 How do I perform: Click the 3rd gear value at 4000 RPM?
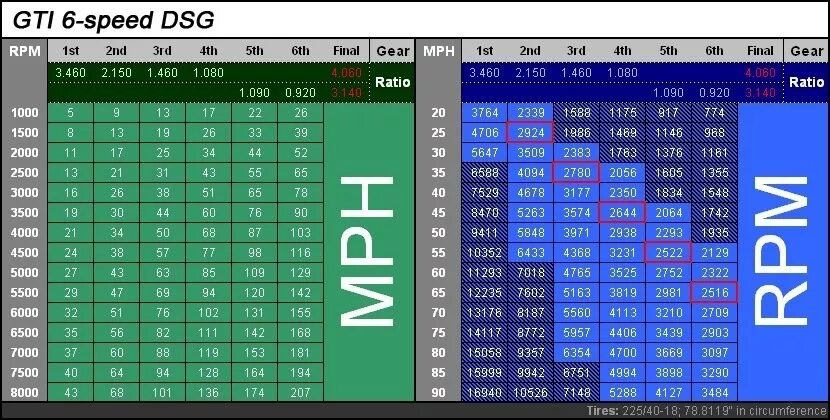coord(163,233)
